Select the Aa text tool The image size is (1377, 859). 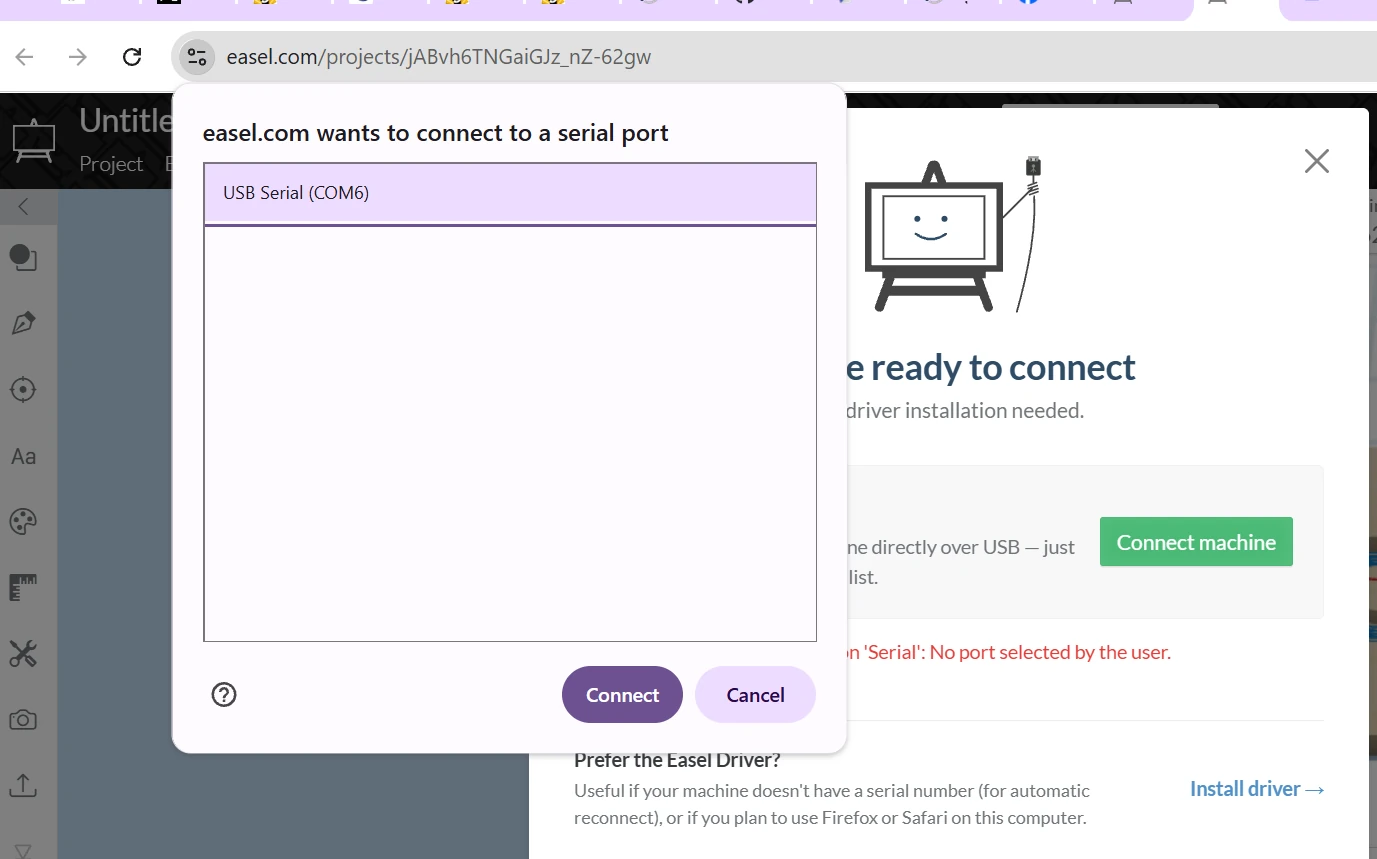[23, 456]
